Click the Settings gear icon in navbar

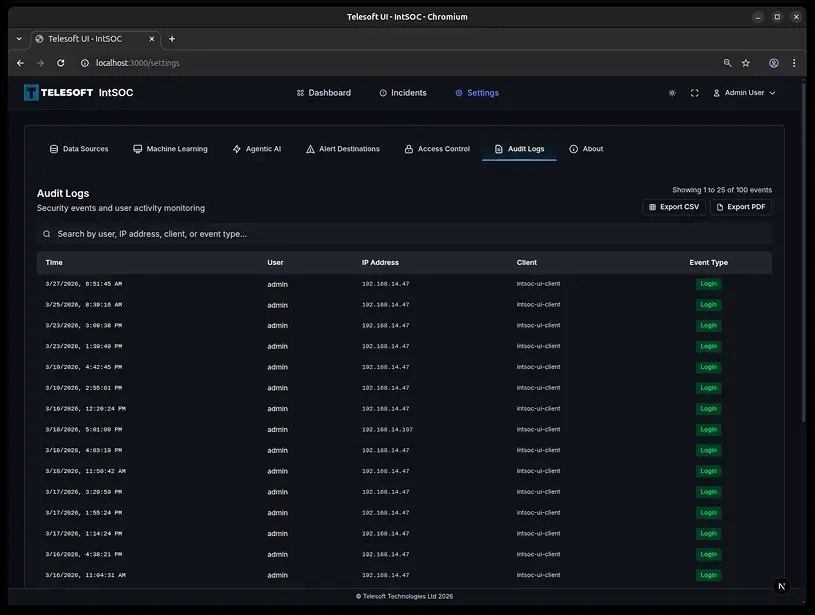[x=459, y=93]
